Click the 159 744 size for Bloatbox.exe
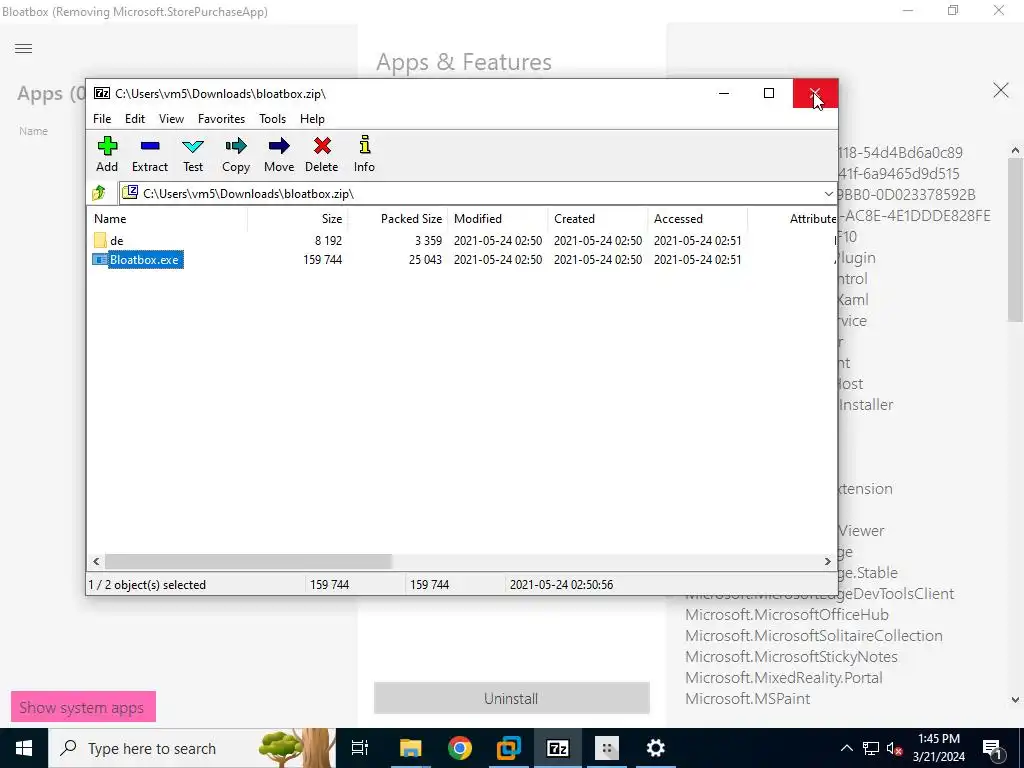The height and width of the screenshot is (768, 1024). point(323,259)
